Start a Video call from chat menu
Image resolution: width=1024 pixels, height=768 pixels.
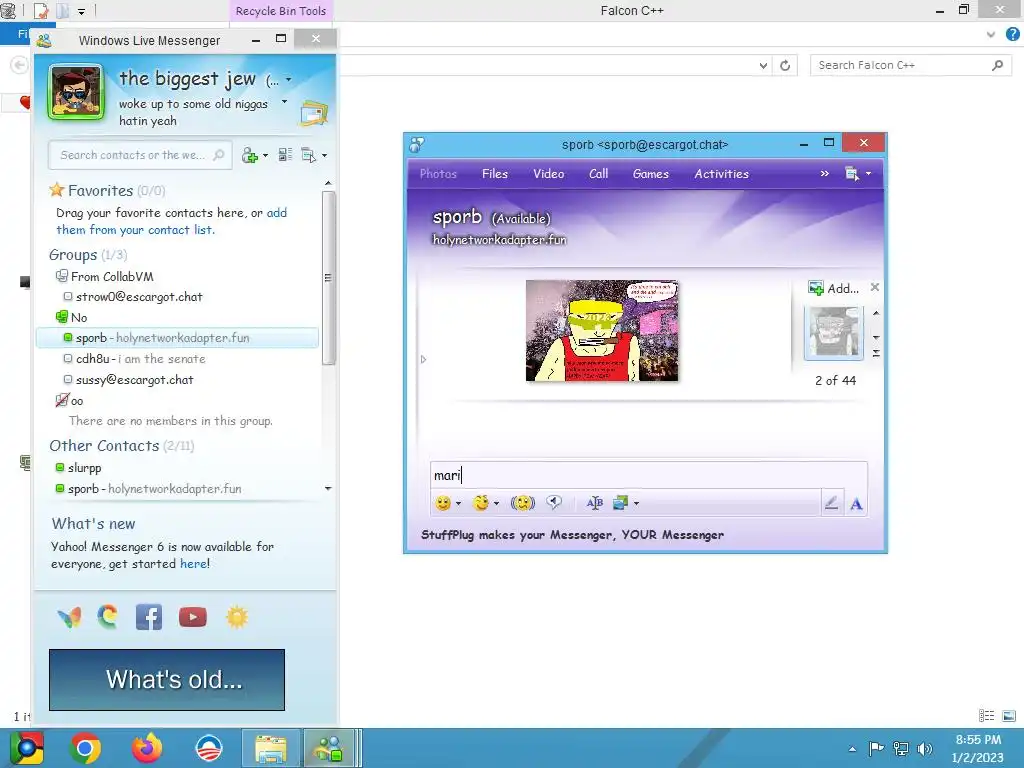click(549, 174)
